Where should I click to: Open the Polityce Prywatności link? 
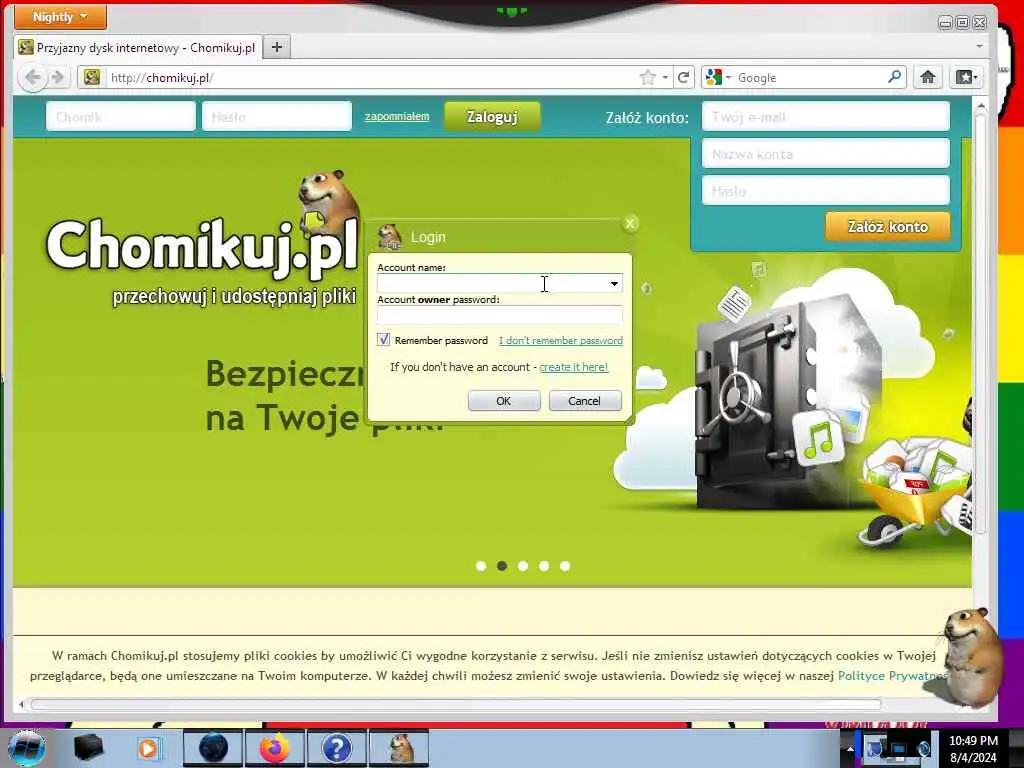(892, 675)
